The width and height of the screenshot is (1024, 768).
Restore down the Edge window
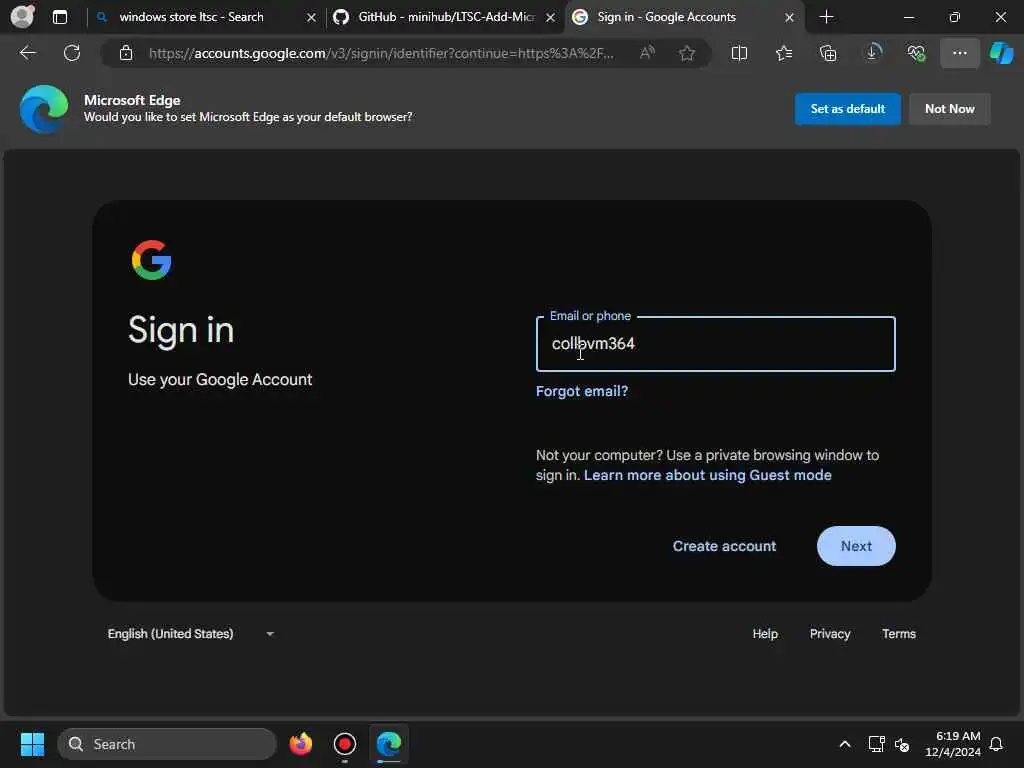(954, 17)
